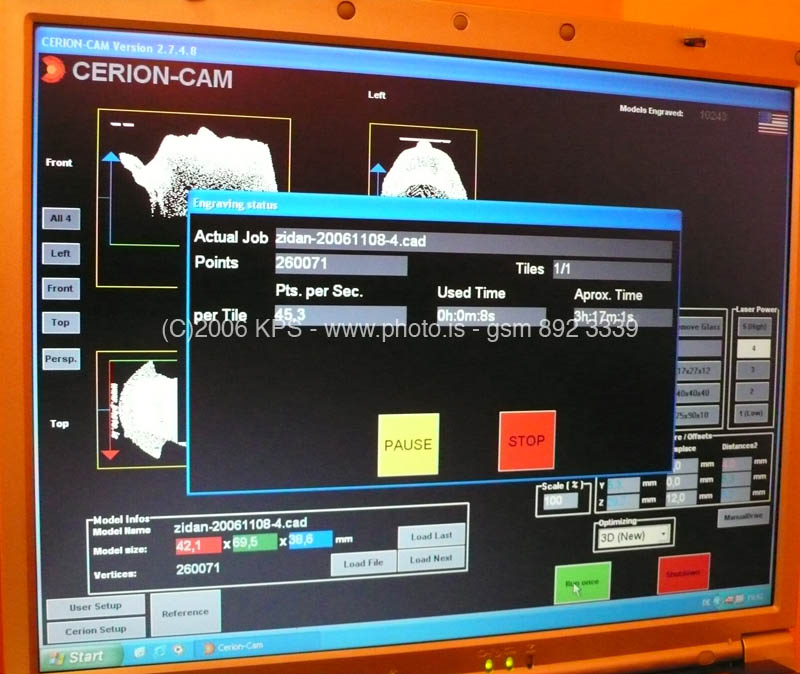Pause the engraving job
Screen dimensions: 800x674
pyautogui.click(x=408, y=444)
